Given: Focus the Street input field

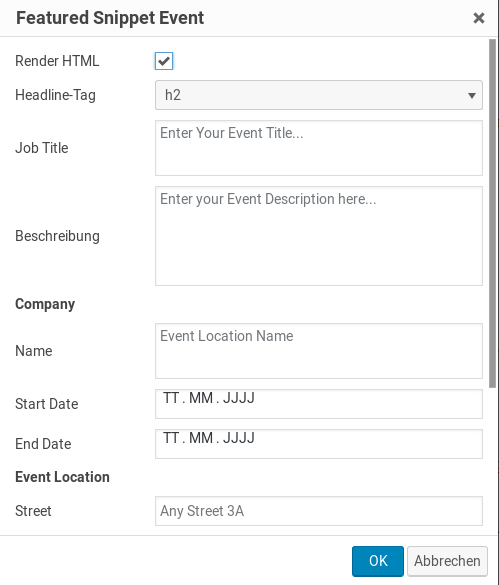Looking at the screenshot, I should (x=319, y=511).
